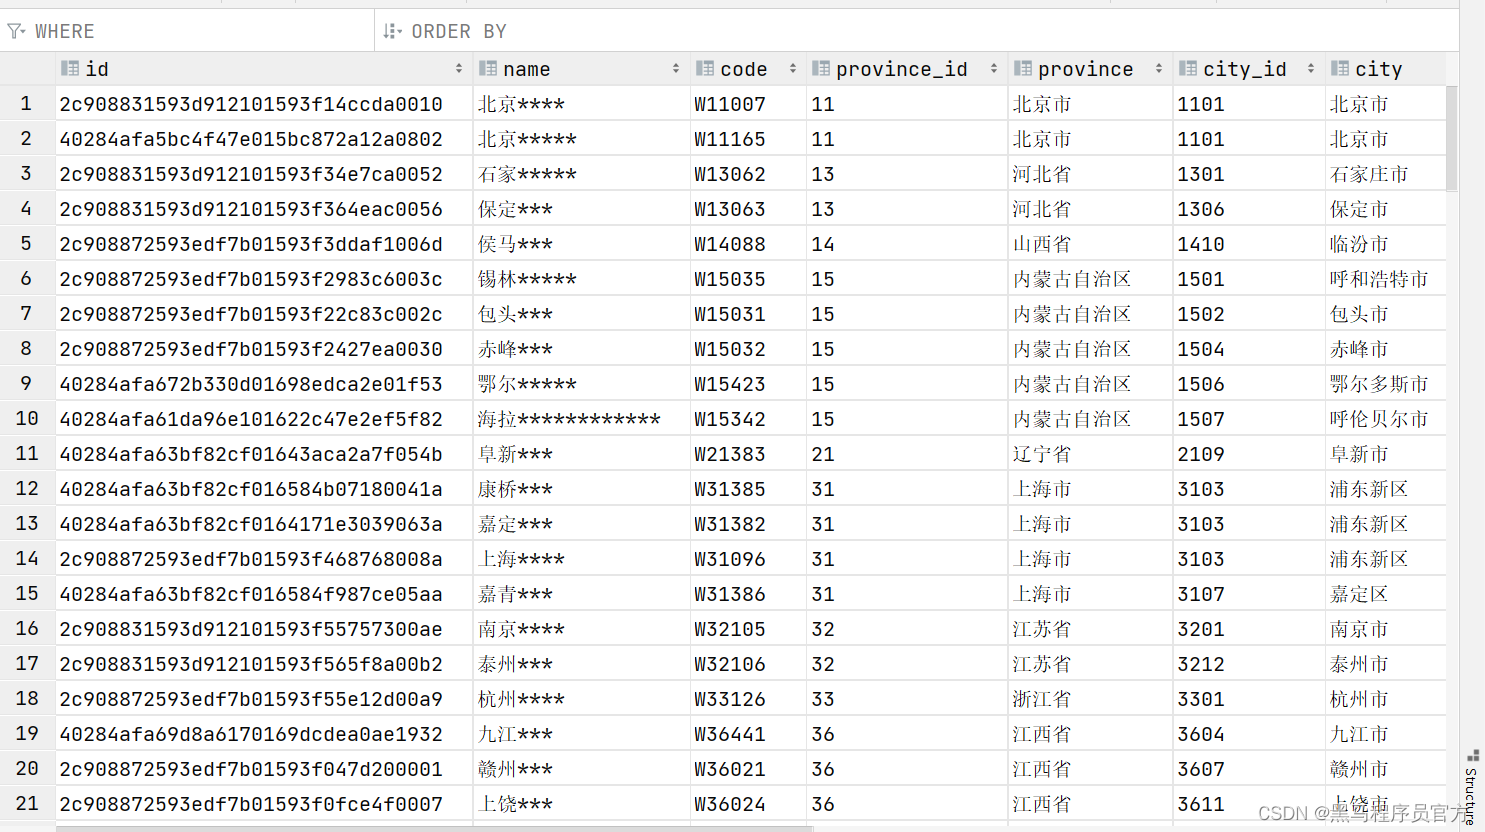
Task: Click code cell W33126
Action: click(x=748, y=699)
